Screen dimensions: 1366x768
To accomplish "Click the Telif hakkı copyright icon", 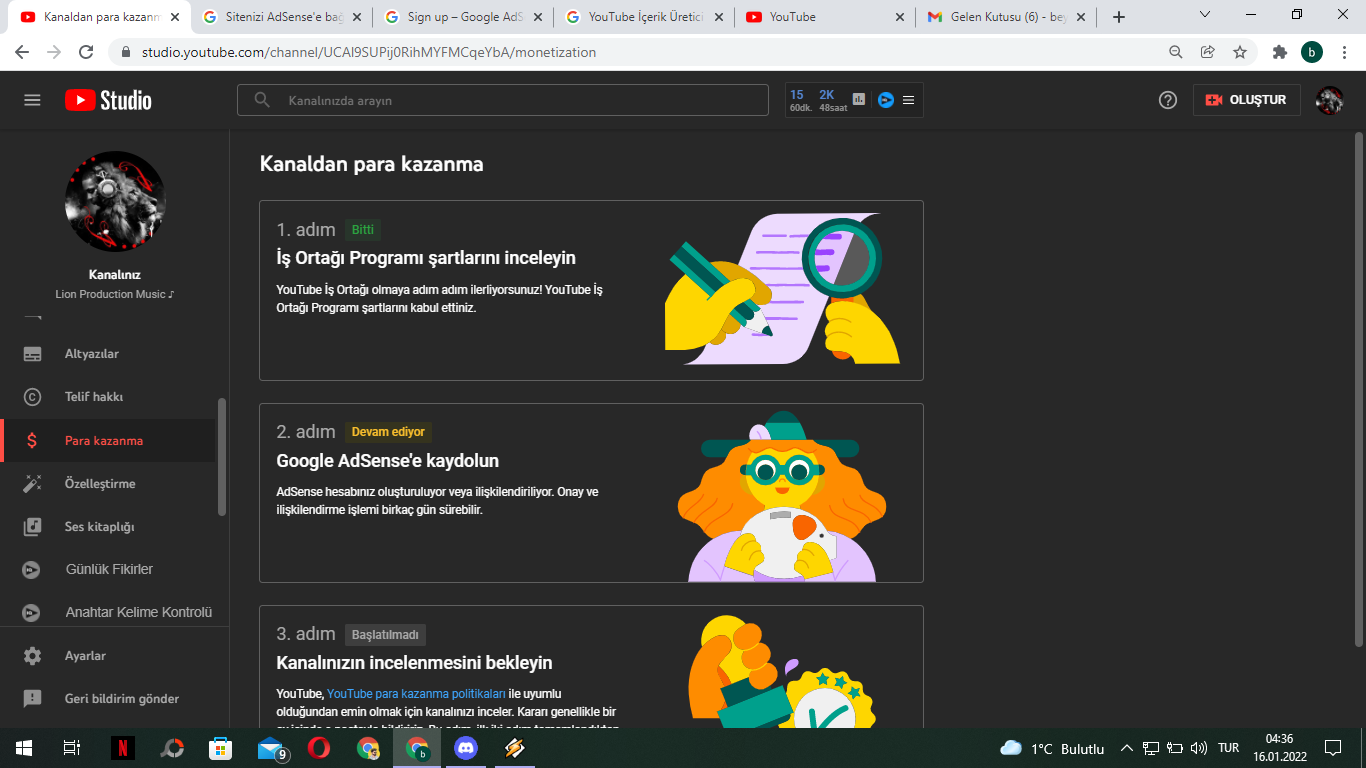I will coord(33,397).
